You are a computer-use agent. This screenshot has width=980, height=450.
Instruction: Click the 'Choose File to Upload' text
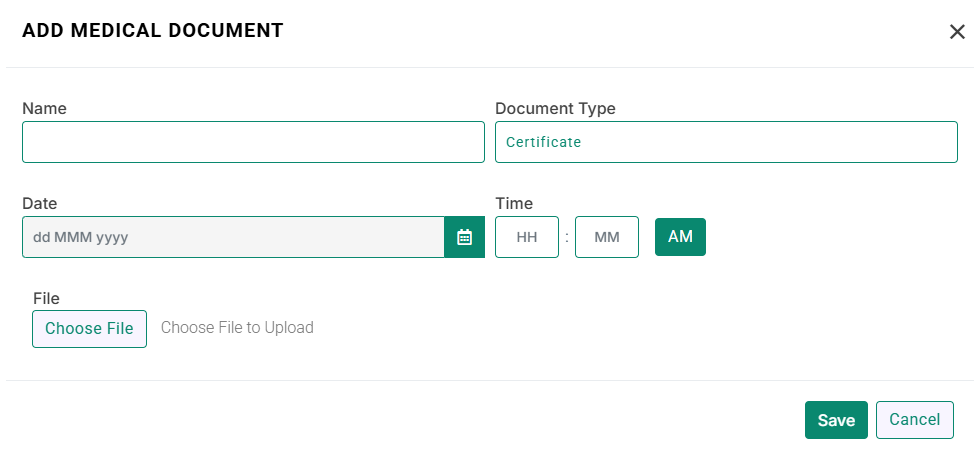tap(237, 328)
